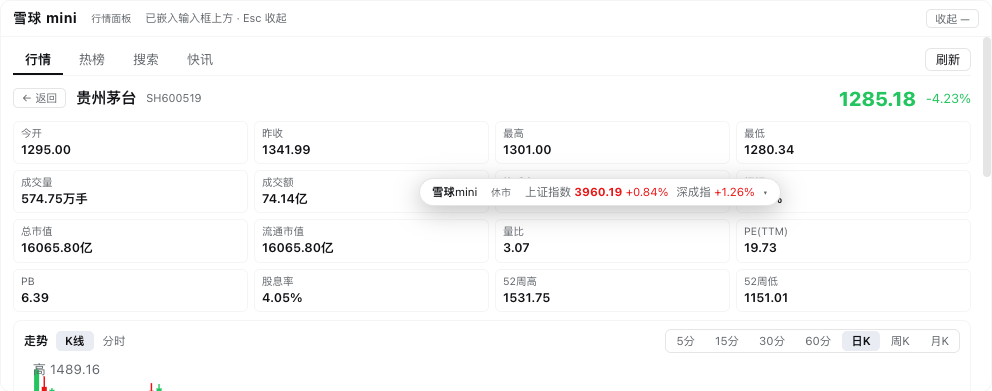Open the 搜索 tab
992x391 pixels.
coord(146,60)
